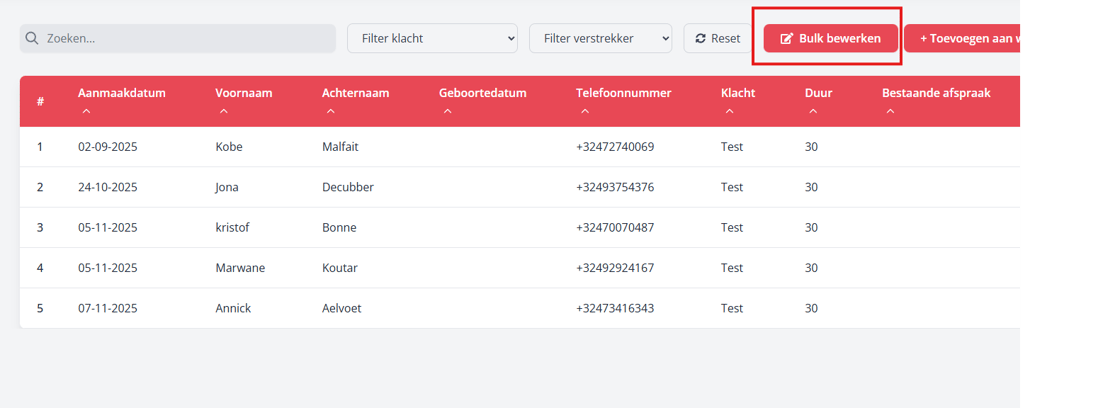Sort by Bestaande afspraak column arrow

(x=890, y=112)
